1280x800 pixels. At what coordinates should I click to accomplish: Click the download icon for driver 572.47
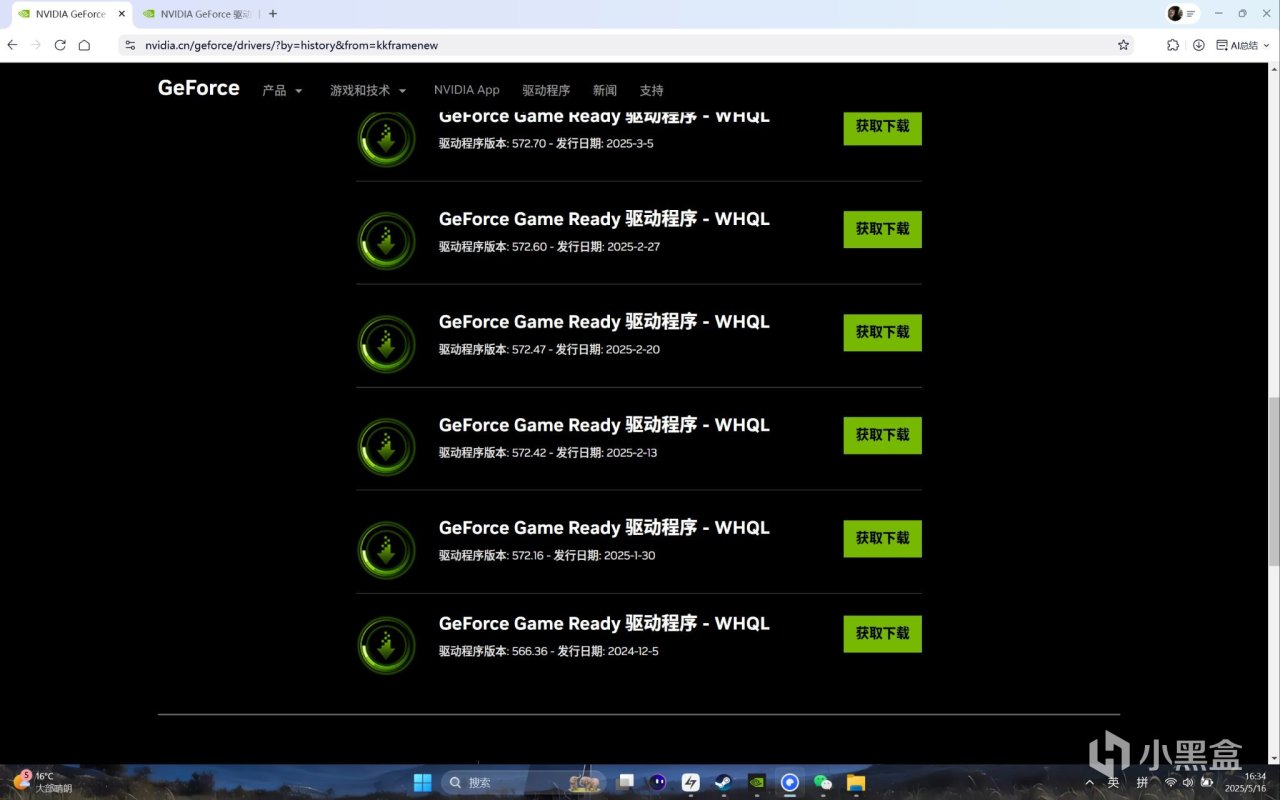point(386,344)
